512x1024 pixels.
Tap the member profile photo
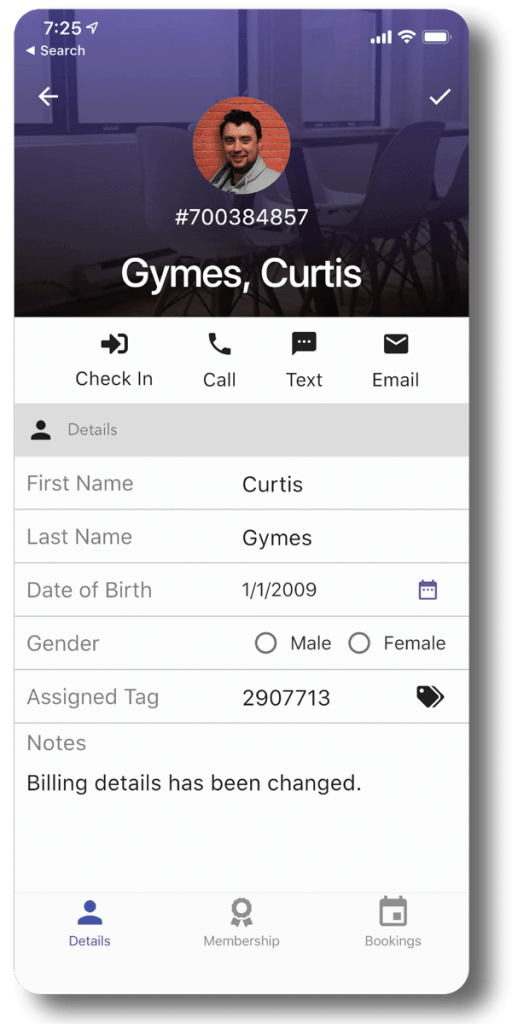(x=242, y=146)
